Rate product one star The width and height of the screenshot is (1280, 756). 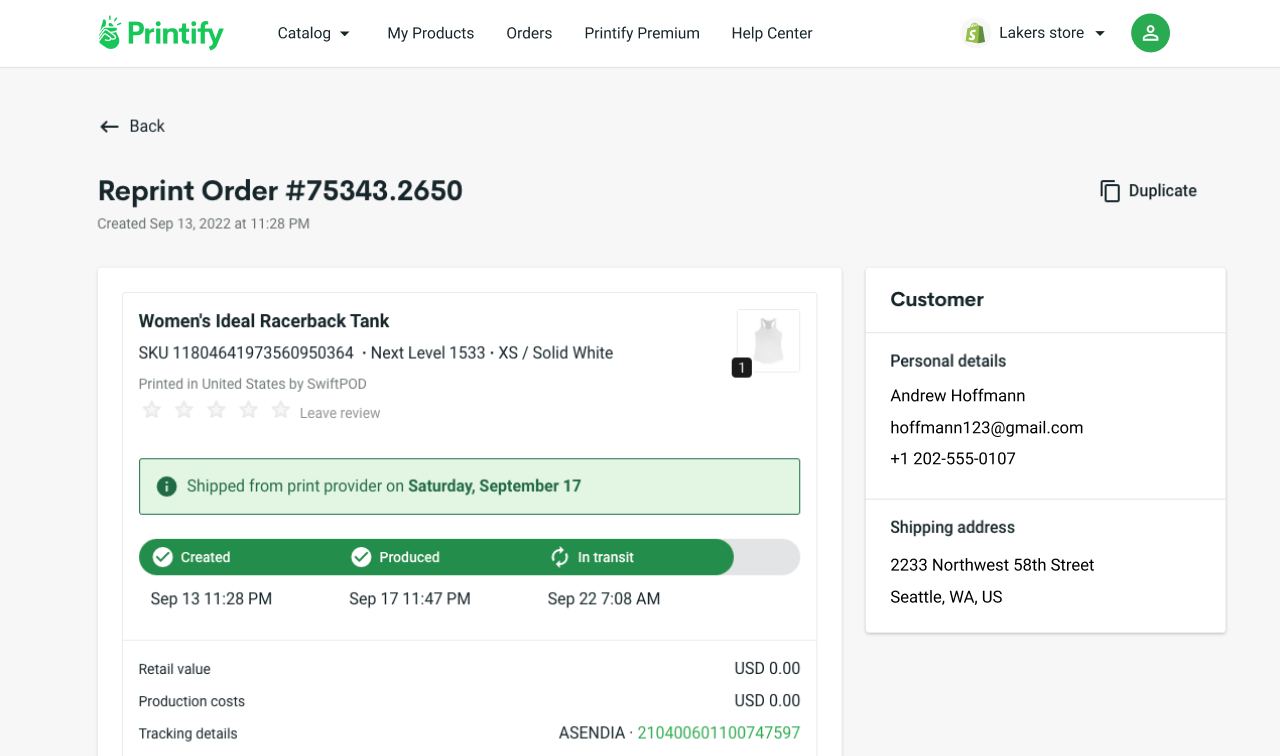point(151,410)
